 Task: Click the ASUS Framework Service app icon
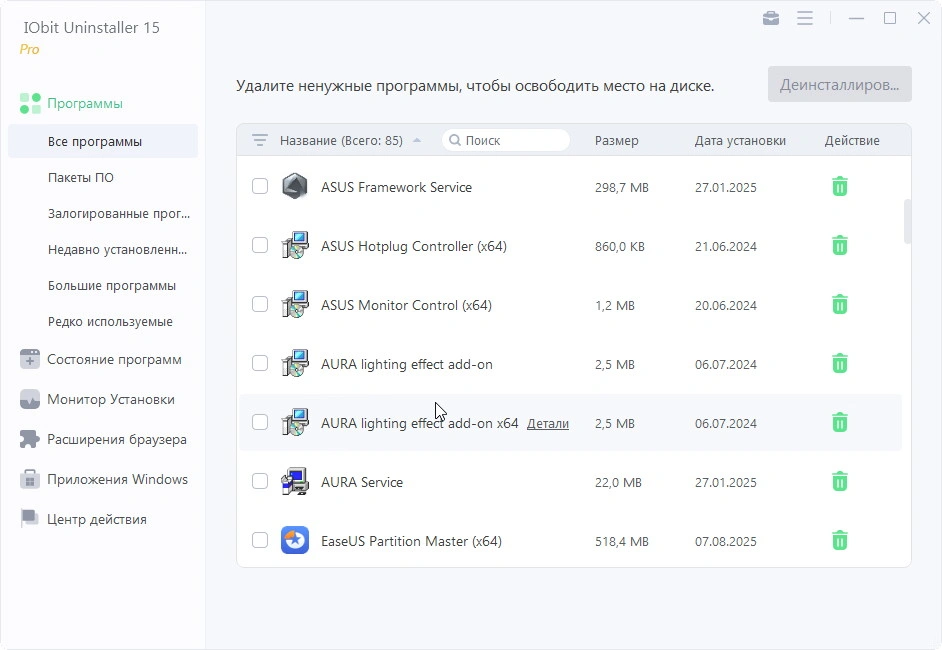pos(295,186)
